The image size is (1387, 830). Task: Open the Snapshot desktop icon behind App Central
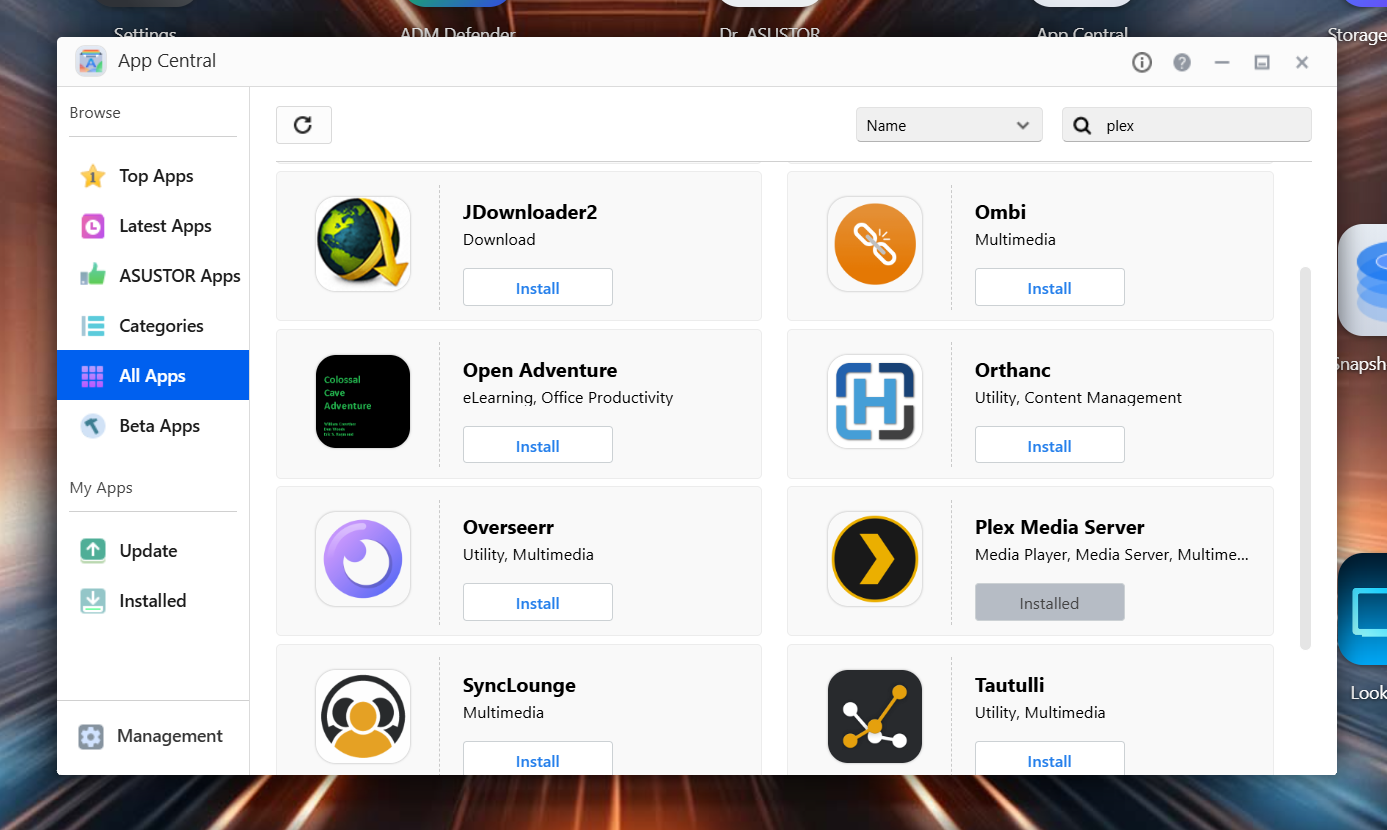click(x=1363, y=280)
